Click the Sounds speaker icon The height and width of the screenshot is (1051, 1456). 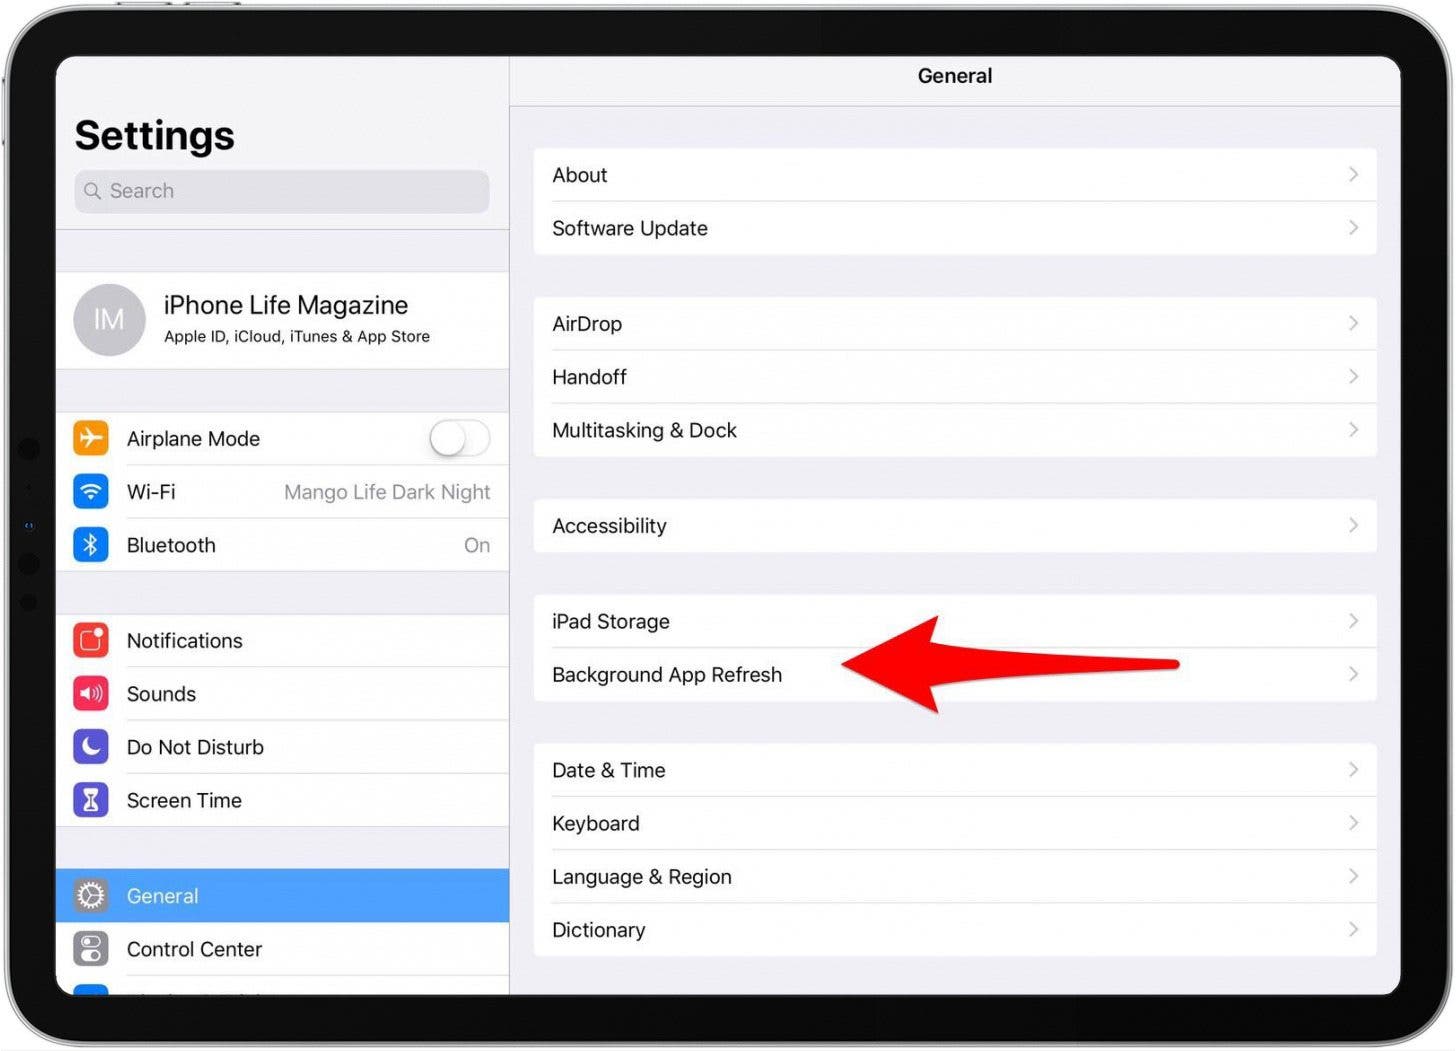click(x=91, y=693)
